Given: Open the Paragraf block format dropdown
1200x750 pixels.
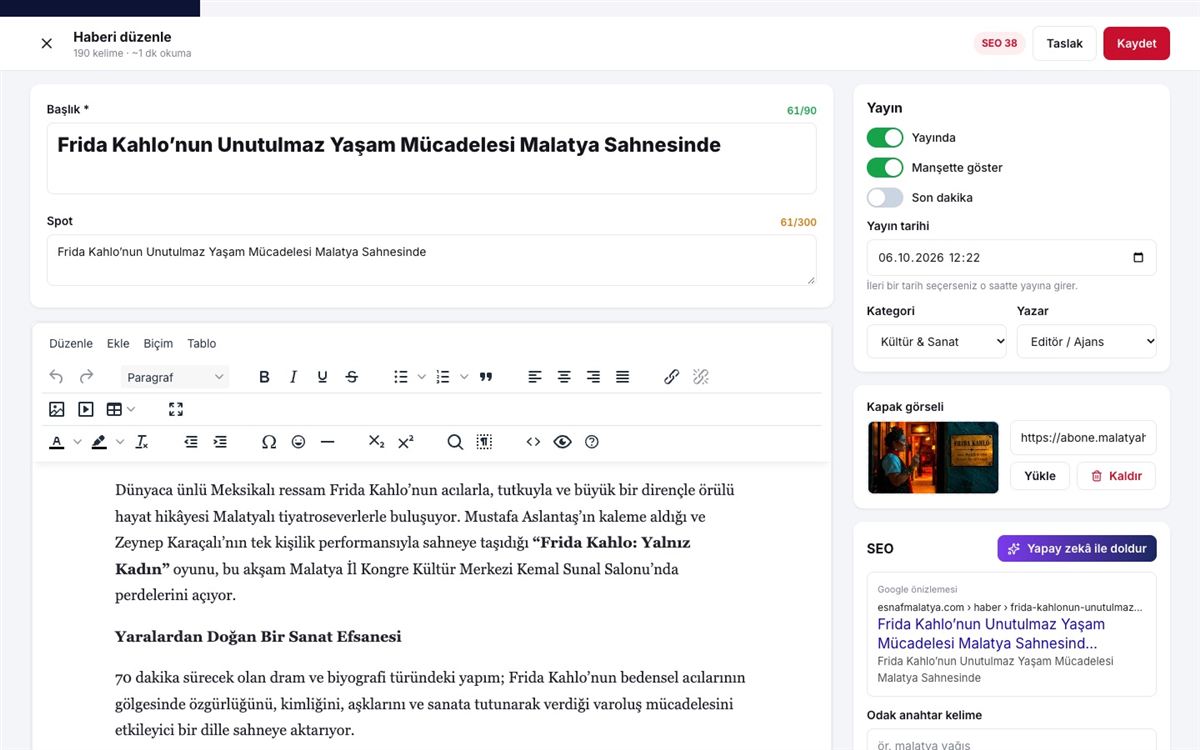Looking at the screenshot, I should (175, 377).
